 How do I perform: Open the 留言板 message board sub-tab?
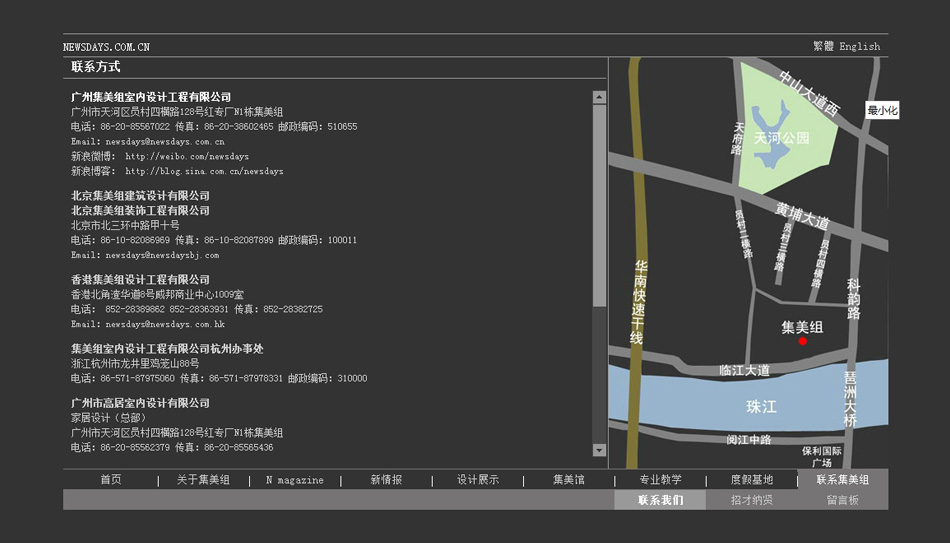(x=842, y=500)
